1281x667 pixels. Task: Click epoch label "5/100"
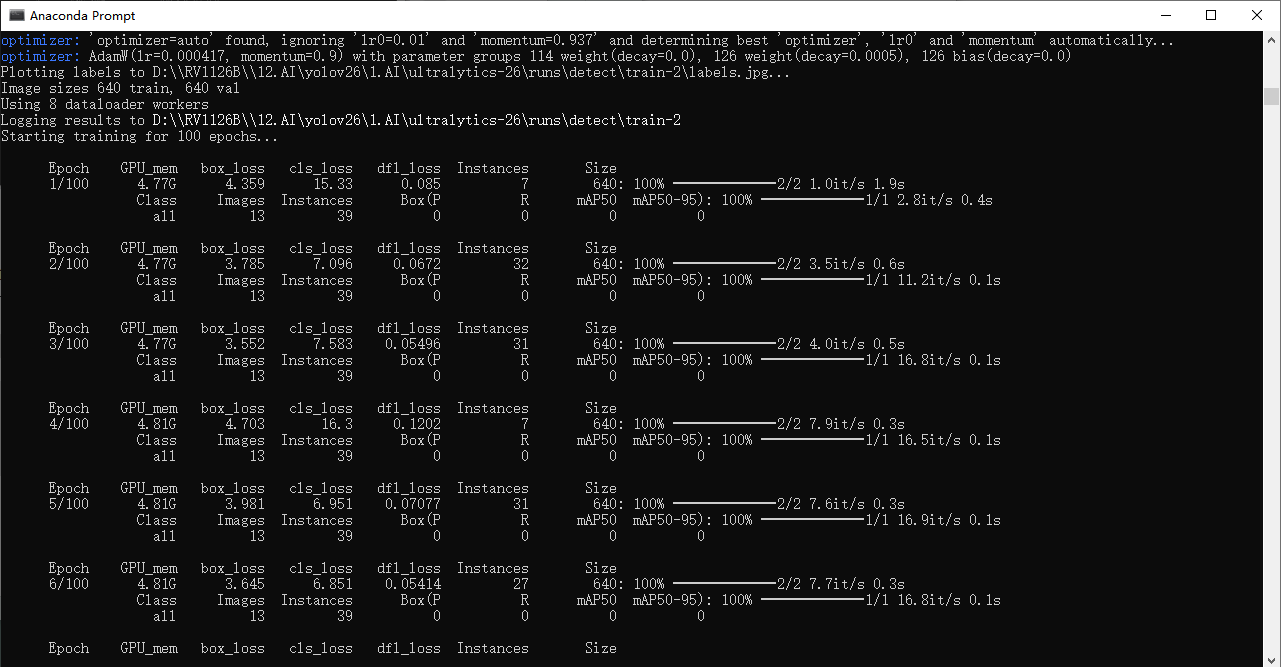pos(69,505)
